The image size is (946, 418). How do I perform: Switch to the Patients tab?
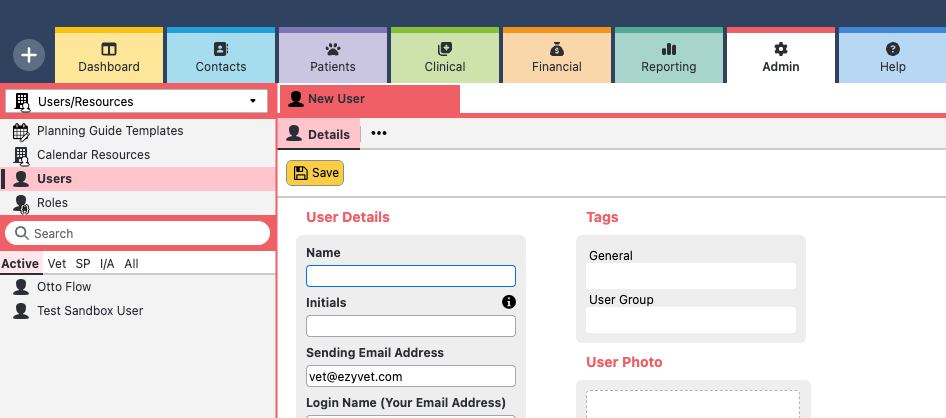333,58
